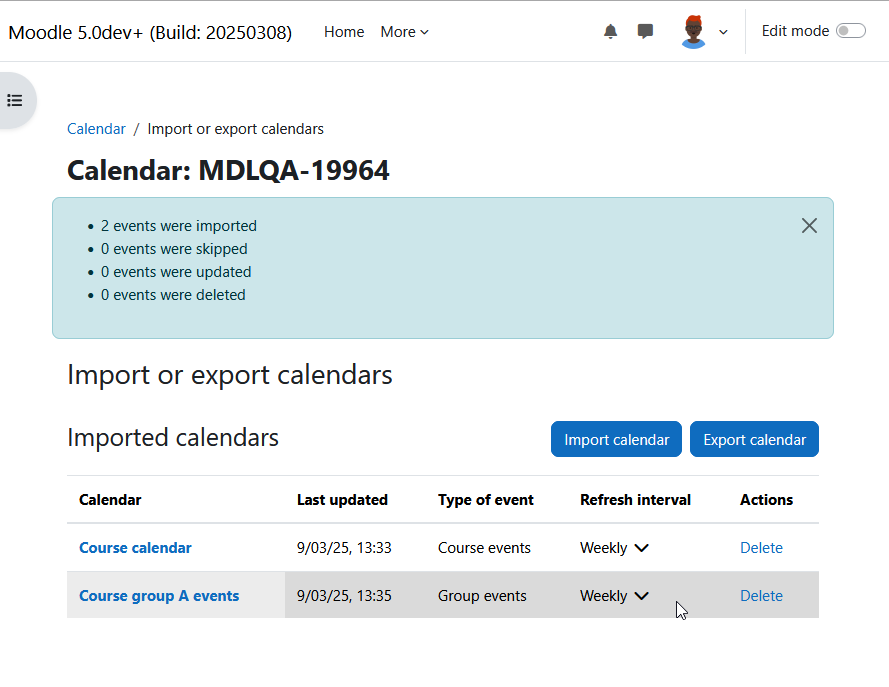The image size is (889, 687).
Task: Click the Export calendar button
Action: coord(754,439)
